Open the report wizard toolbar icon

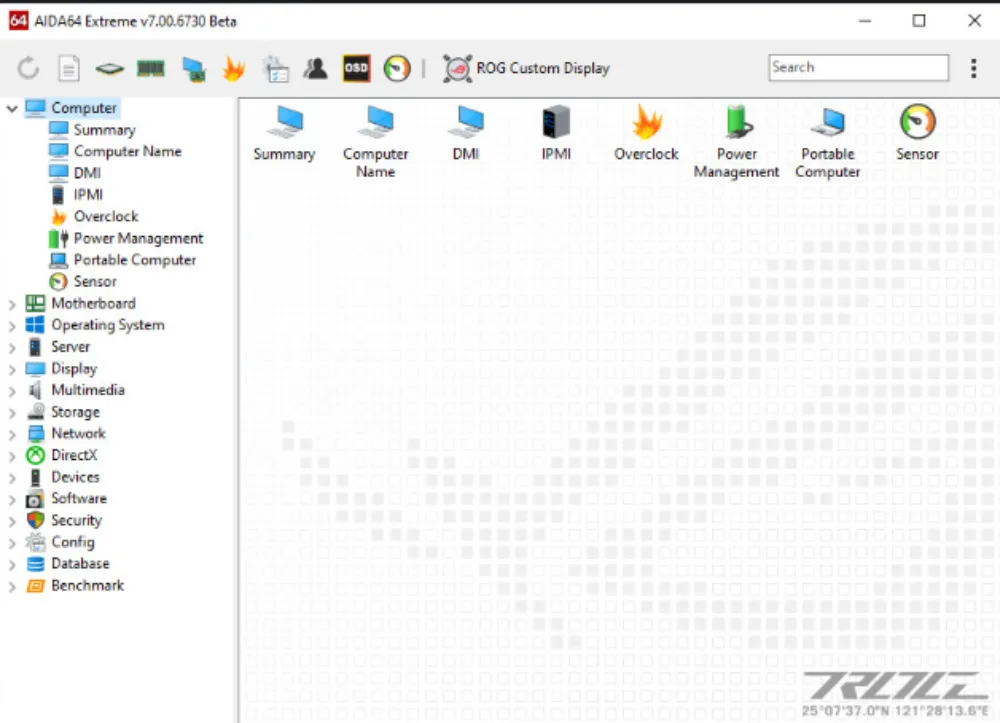(x=276, y=69)
